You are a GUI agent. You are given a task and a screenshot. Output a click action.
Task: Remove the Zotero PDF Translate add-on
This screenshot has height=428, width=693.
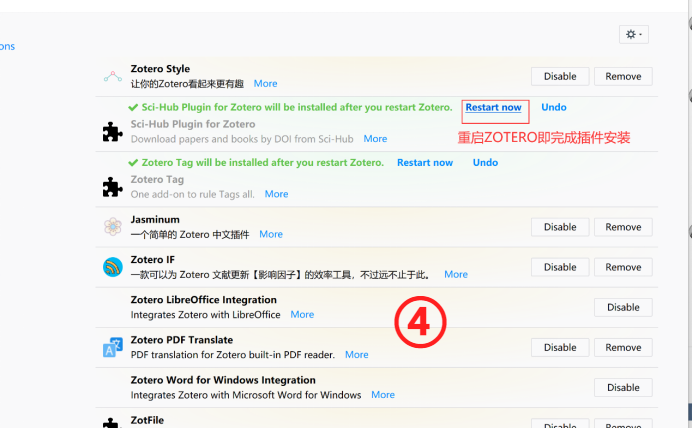(623, 348)
